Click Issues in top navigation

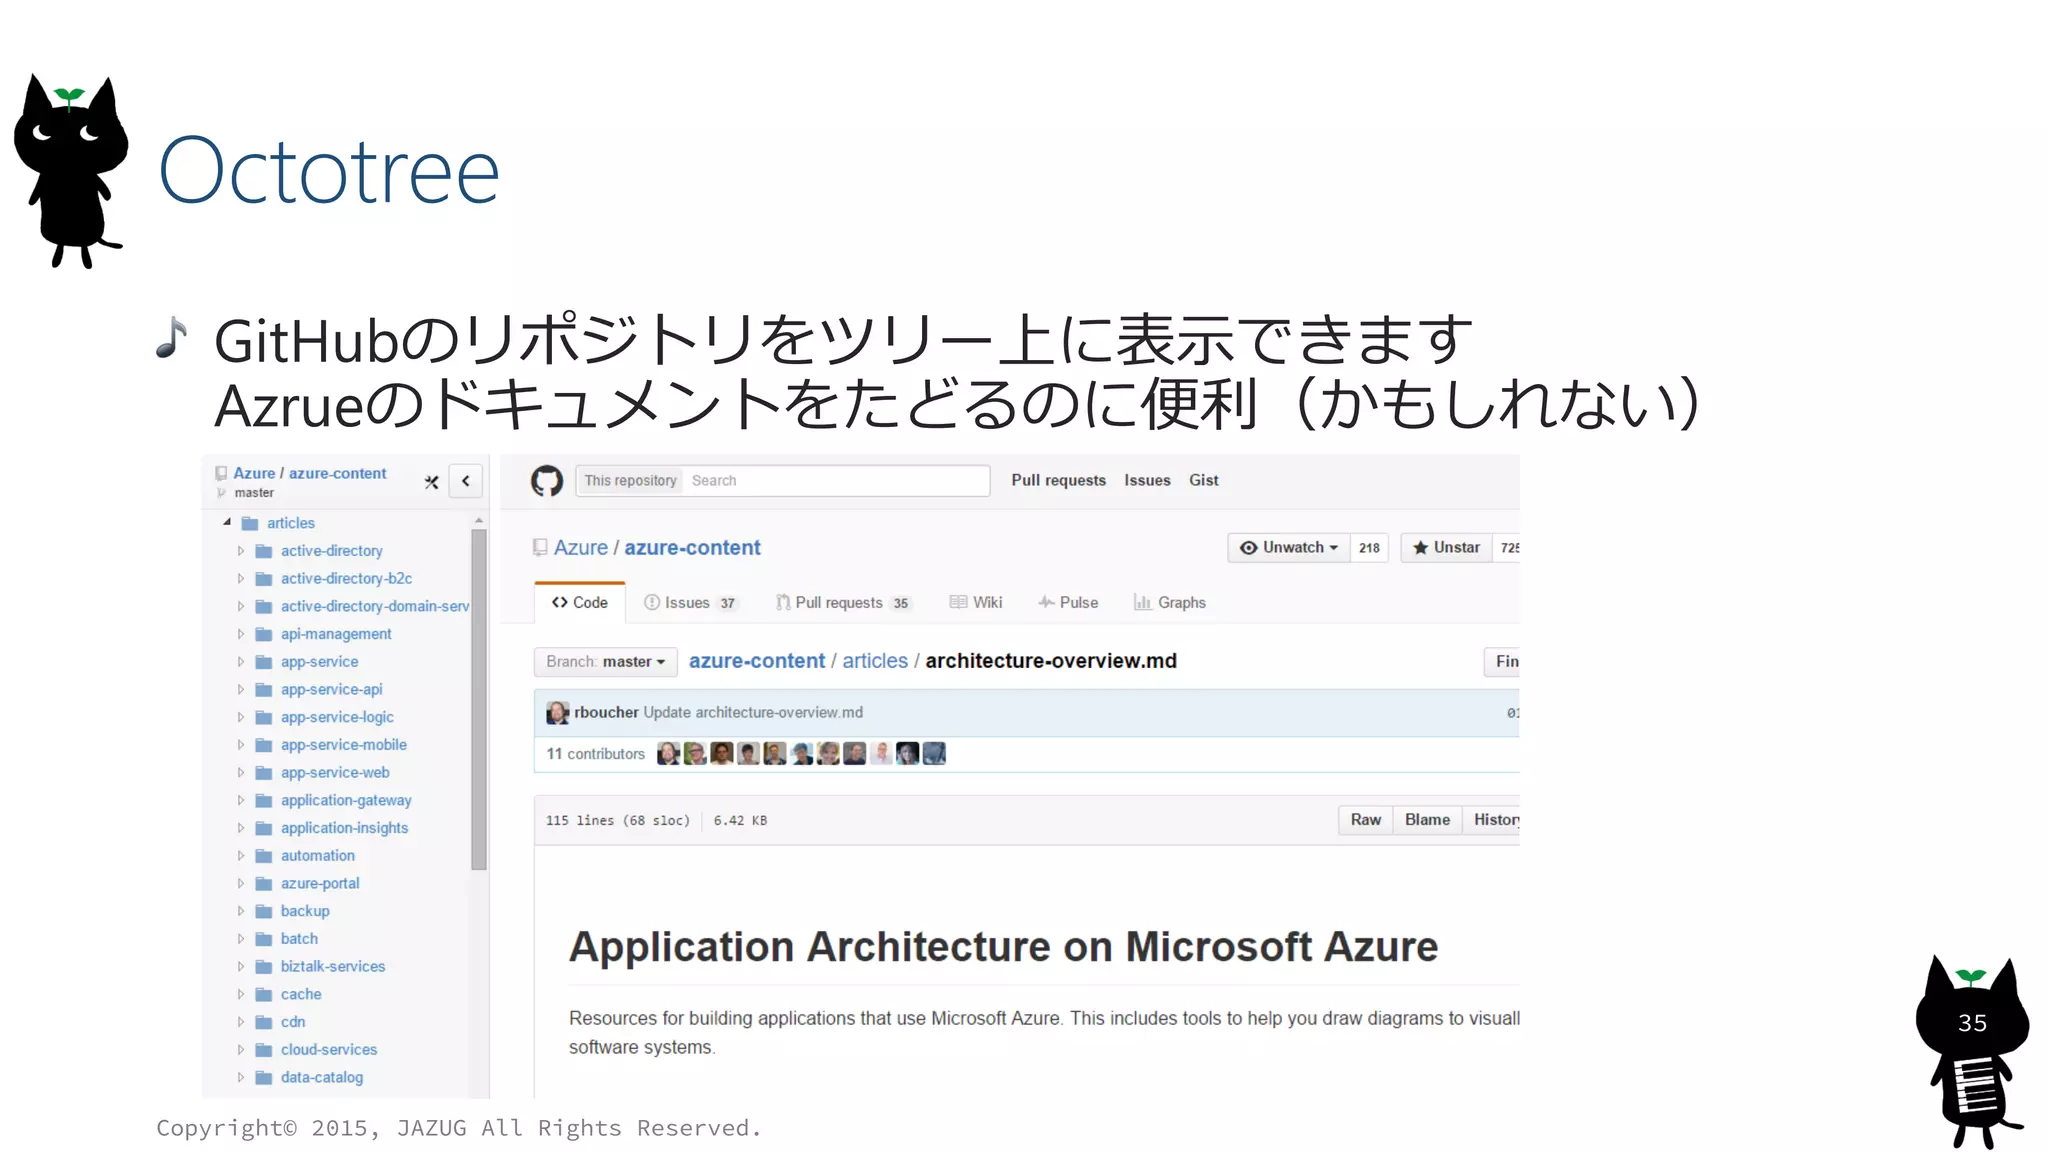pyautogui.click(x=1147, y=481)
